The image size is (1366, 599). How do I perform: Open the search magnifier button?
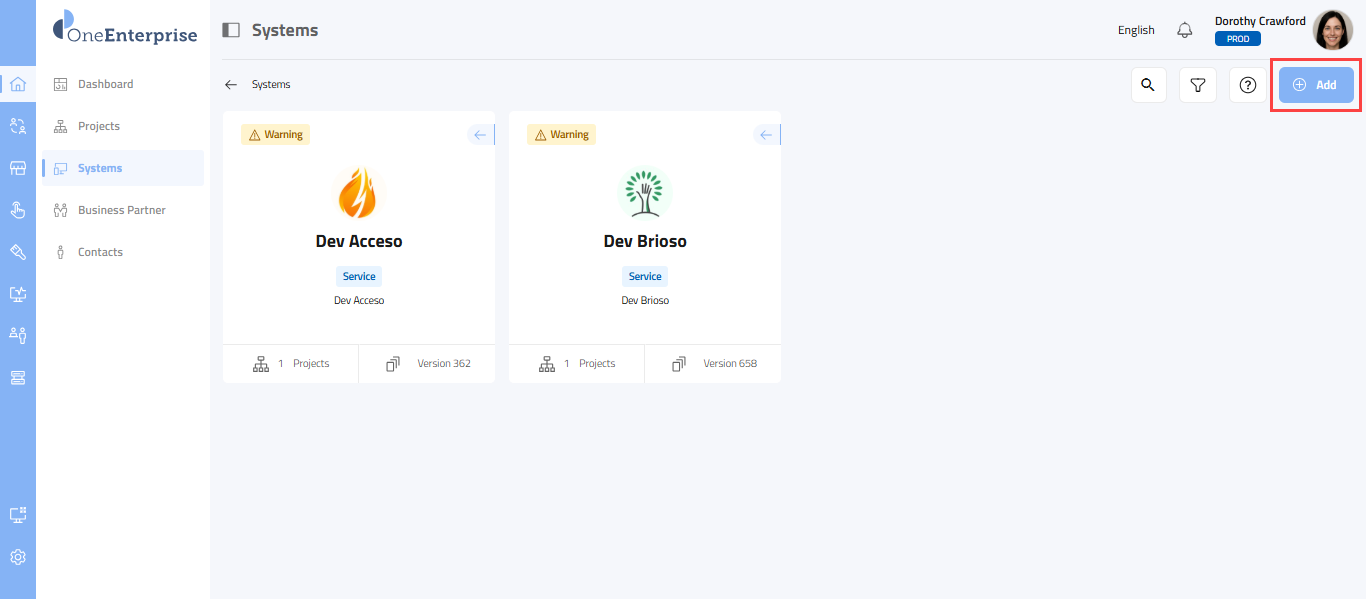pos(1149,85)
